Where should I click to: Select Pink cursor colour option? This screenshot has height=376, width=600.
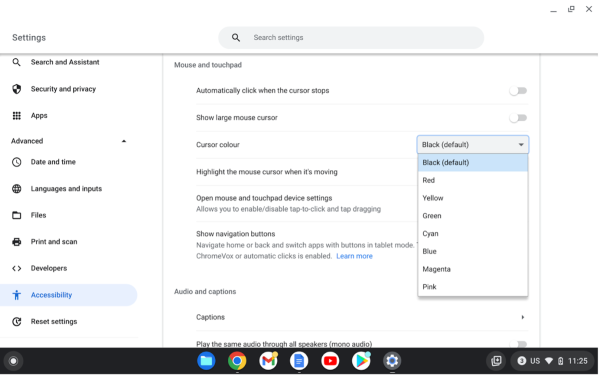click(x=473, y=287)
